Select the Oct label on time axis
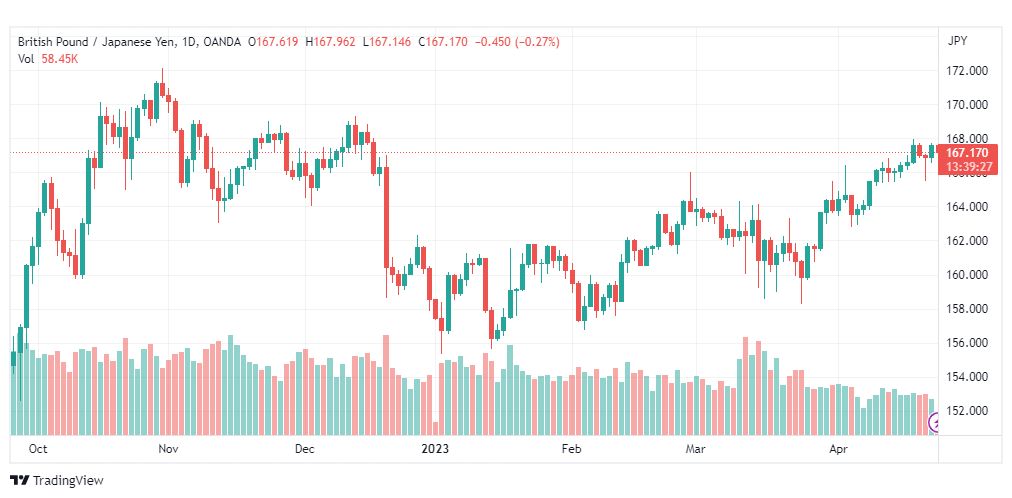1012x498 pixels. click(x=38, y=448)
